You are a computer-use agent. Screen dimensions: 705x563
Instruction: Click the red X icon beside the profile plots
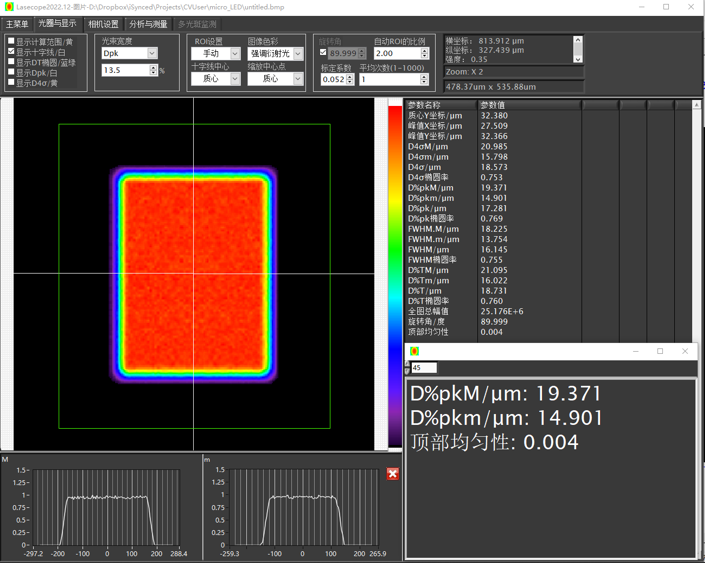pos(393,473)
